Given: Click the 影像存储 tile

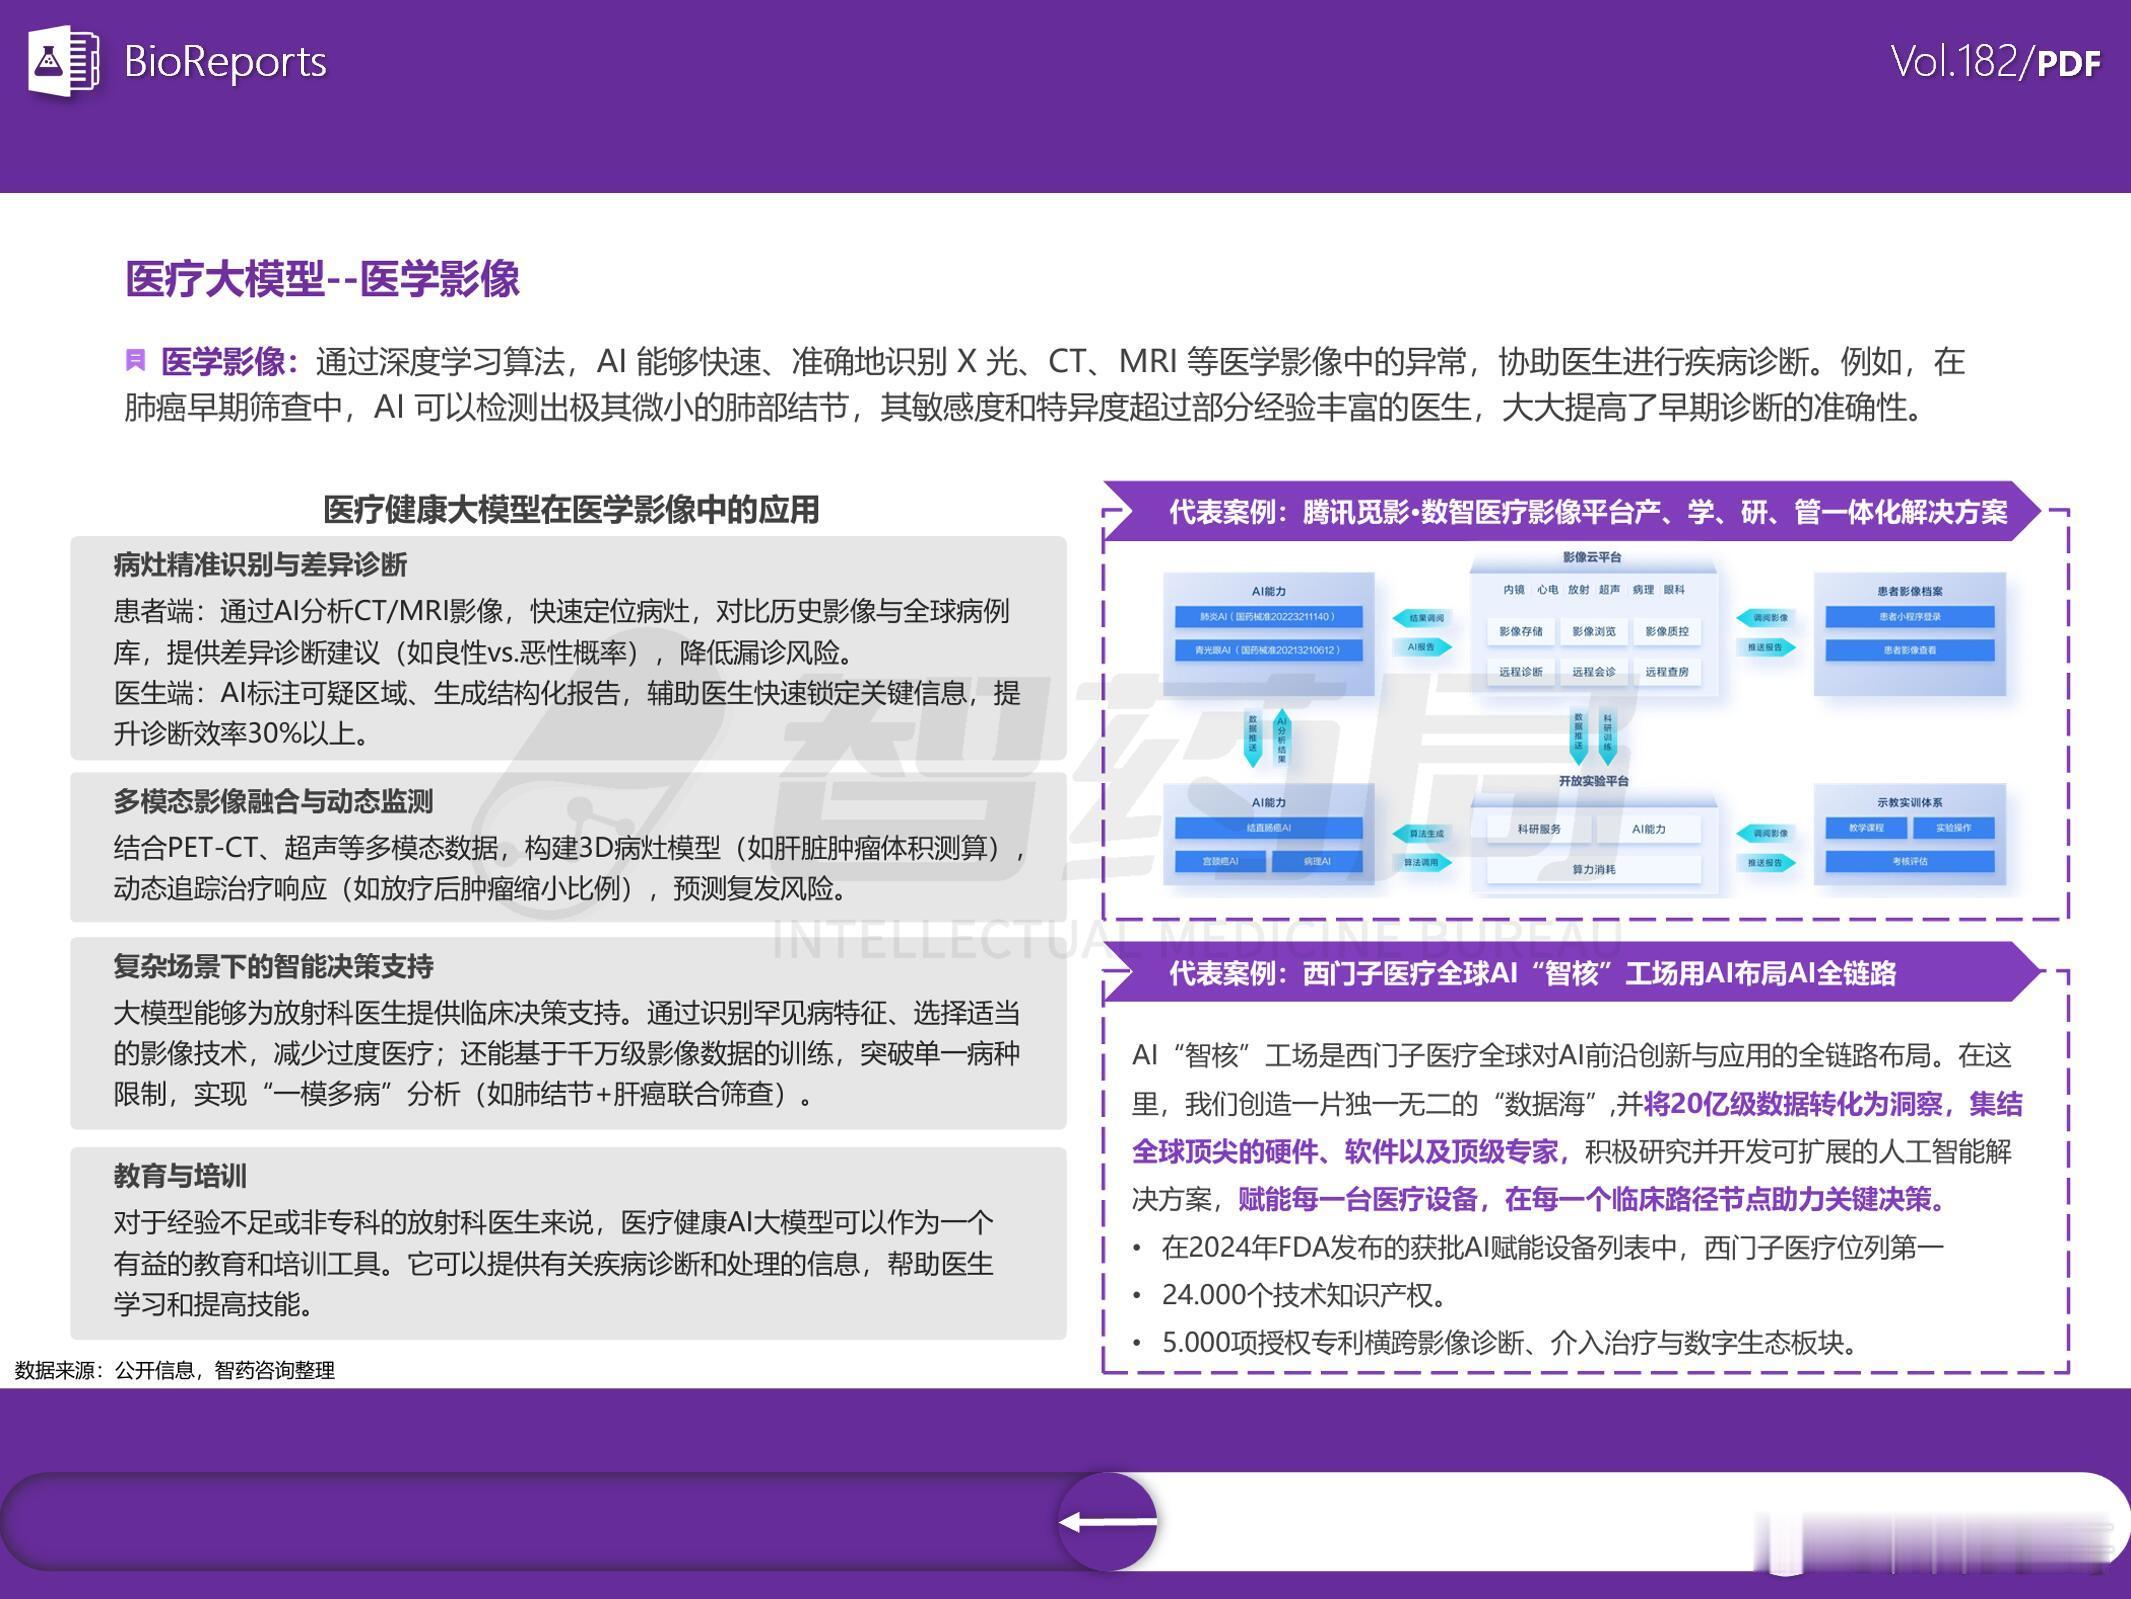Looking at the screenshot, I should (1521, 631).
